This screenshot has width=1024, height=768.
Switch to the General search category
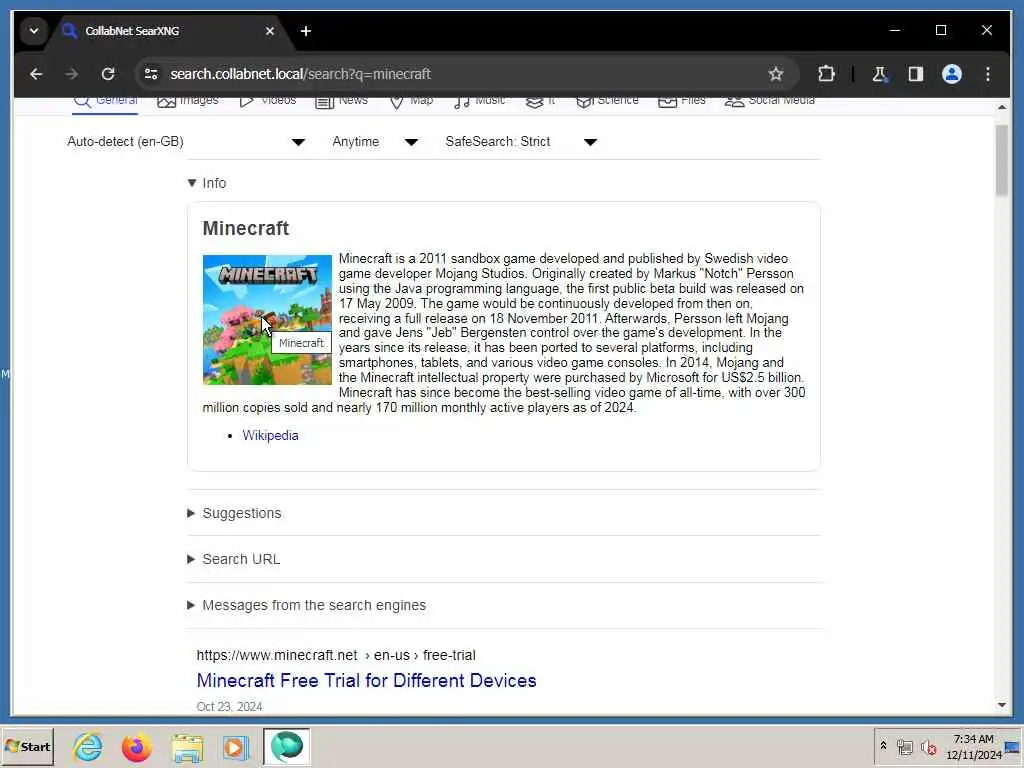tap(105, 101)
